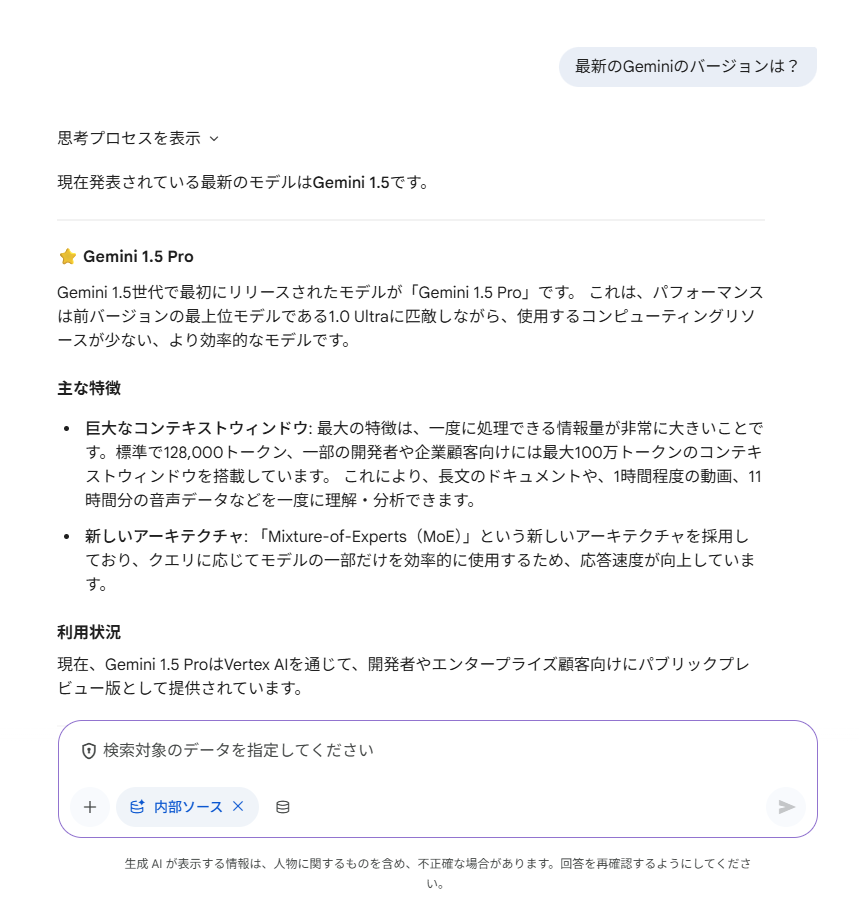Click the bold 新しいアーキテクチャ bullet title
859x909 pixels.
(x=164, y=537)
